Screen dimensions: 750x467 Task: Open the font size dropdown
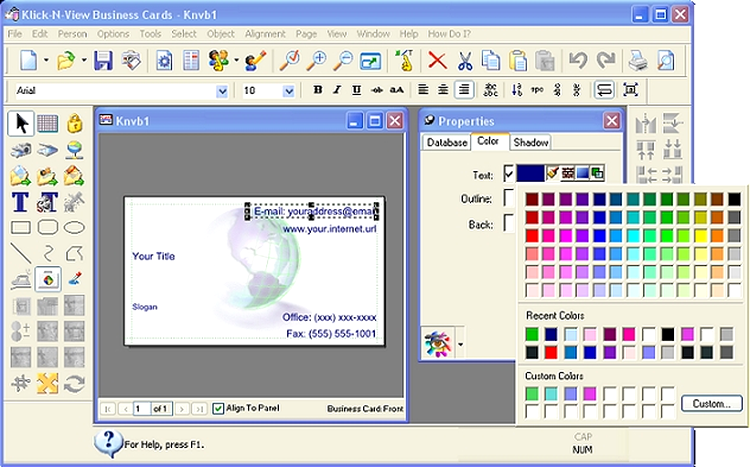[x=288, y=91]
